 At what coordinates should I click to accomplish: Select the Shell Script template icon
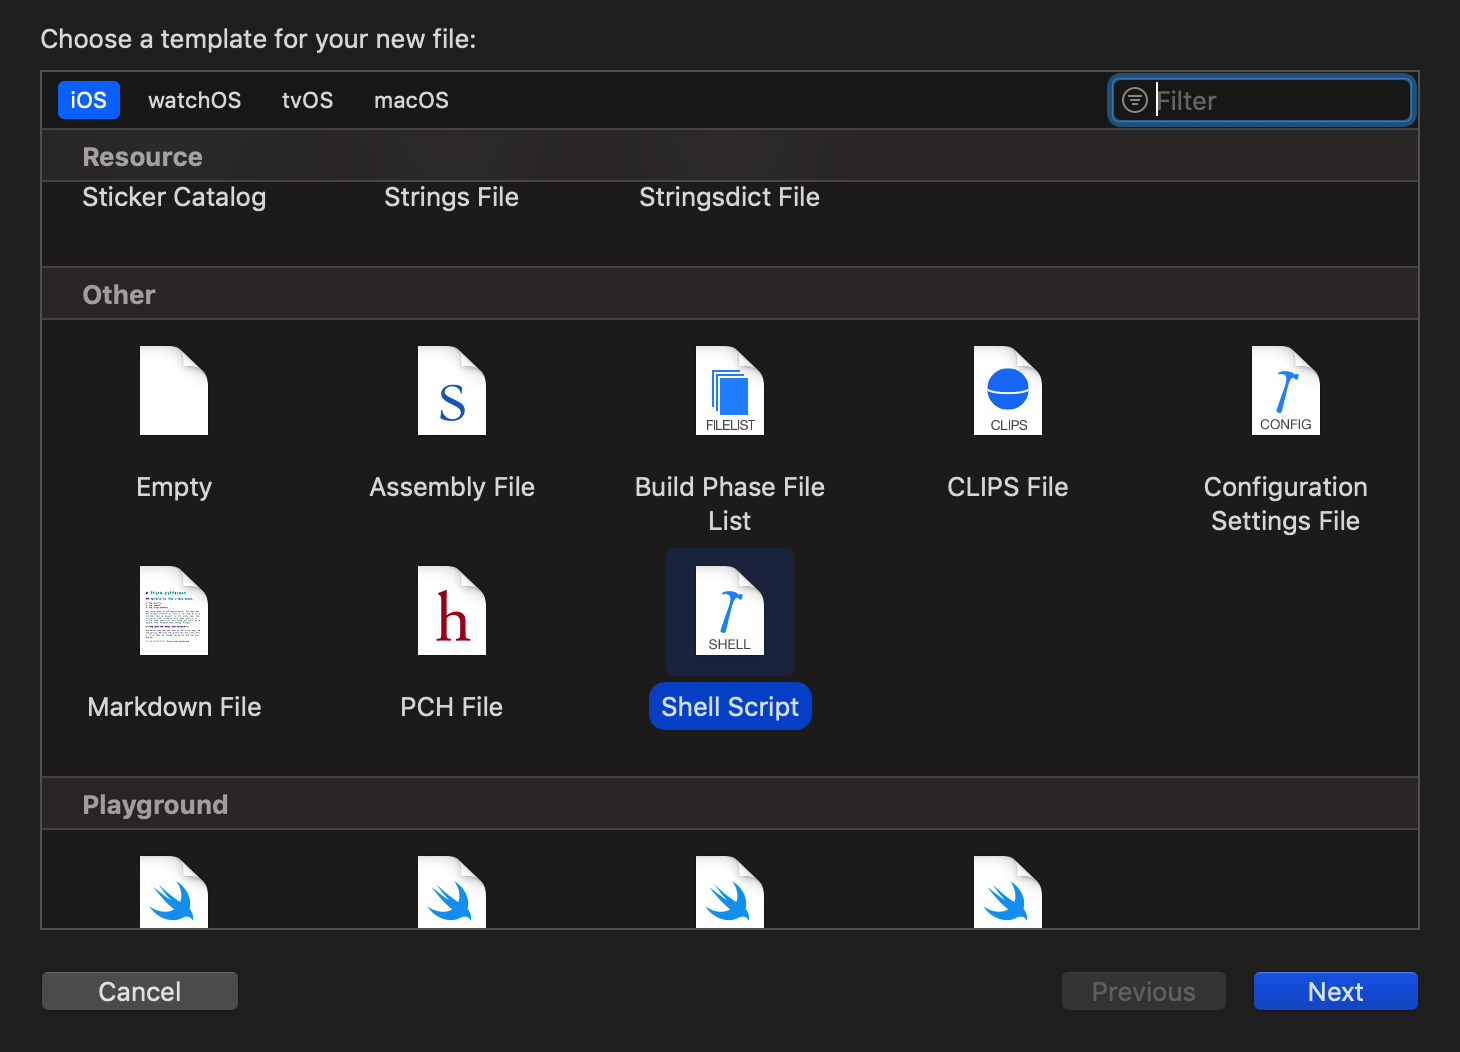click(730, 611)
